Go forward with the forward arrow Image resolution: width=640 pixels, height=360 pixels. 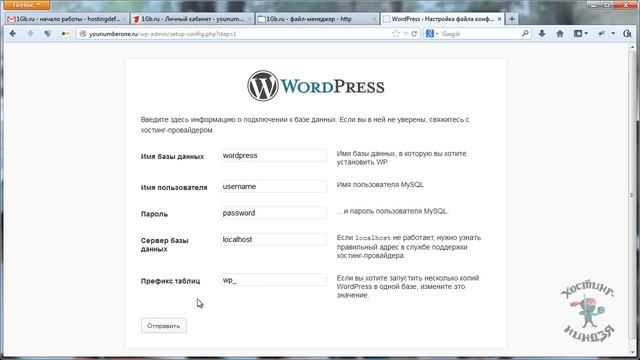click(30, 34)
